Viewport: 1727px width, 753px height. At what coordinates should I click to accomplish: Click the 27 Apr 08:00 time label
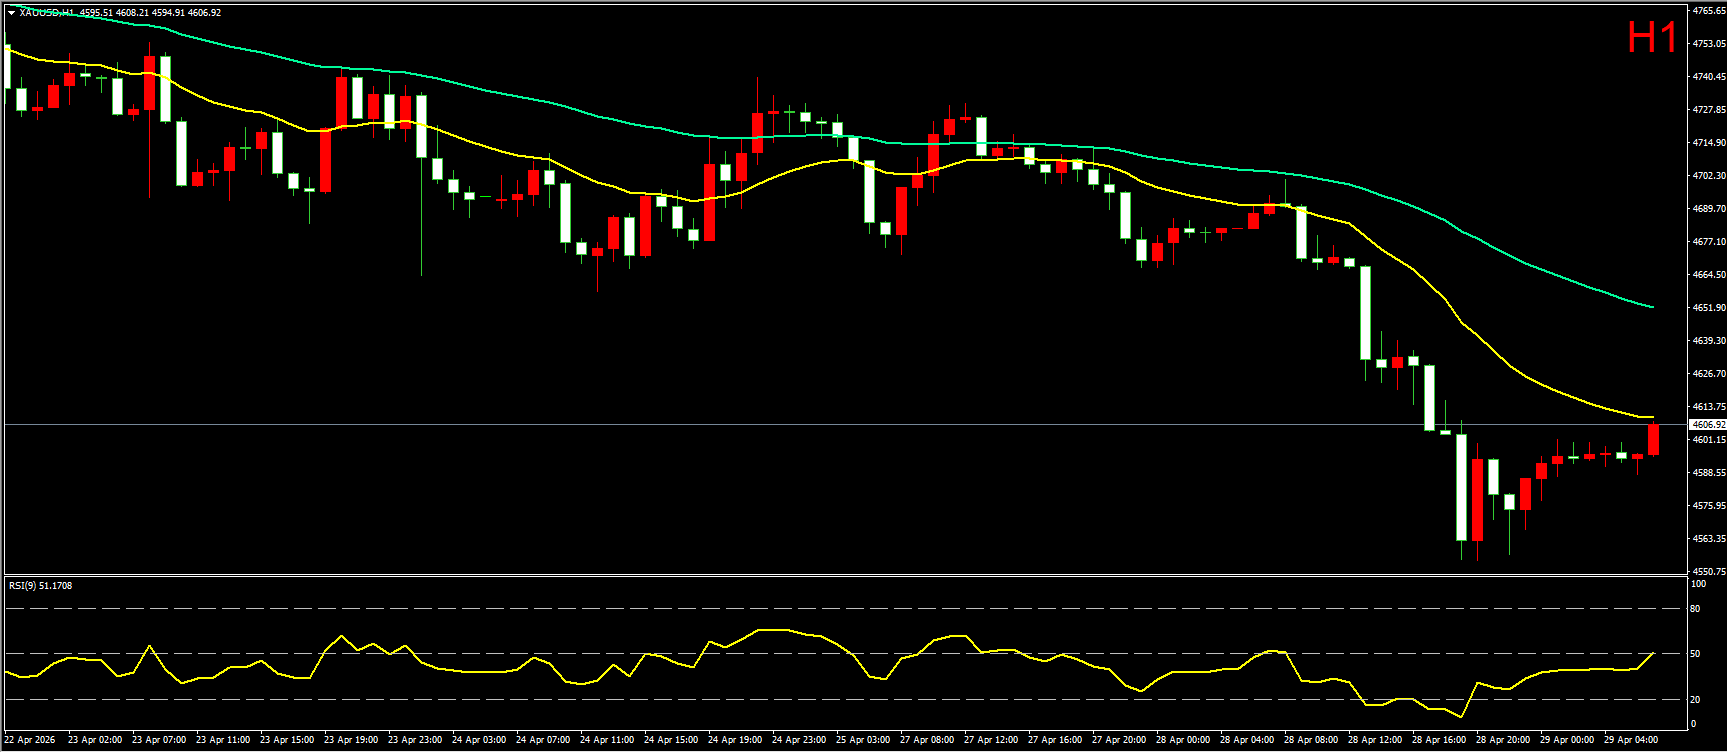[x=926, y=740]
